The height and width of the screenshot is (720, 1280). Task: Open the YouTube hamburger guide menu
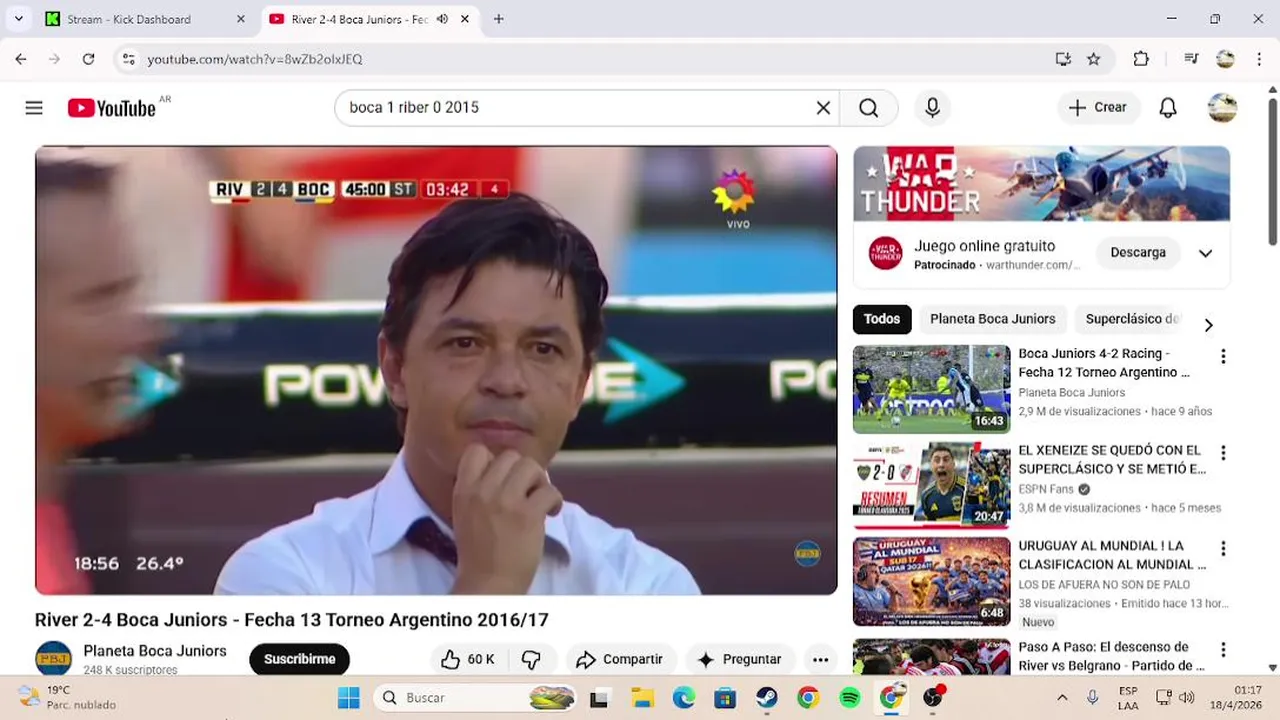tap(34, 107)
